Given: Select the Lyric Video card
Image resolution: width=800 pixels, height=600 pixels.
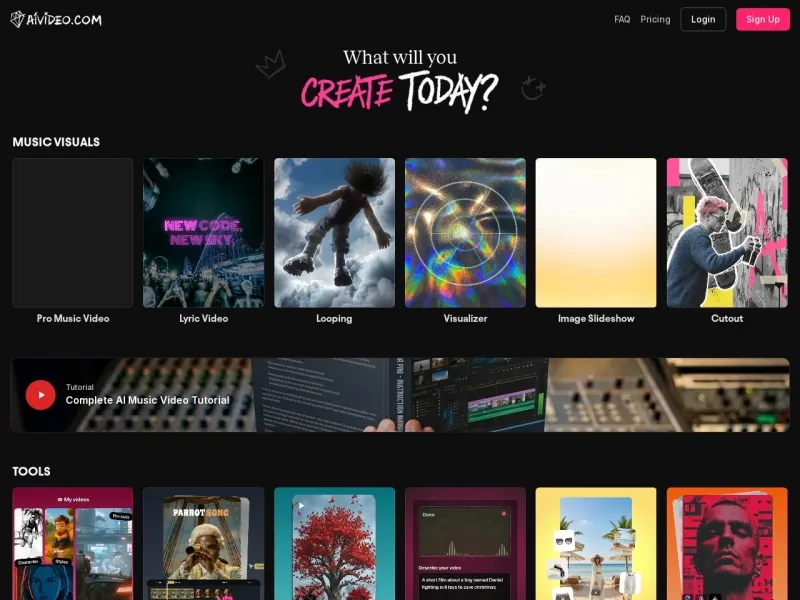Looking at the screenshot, I should point(203,232).
